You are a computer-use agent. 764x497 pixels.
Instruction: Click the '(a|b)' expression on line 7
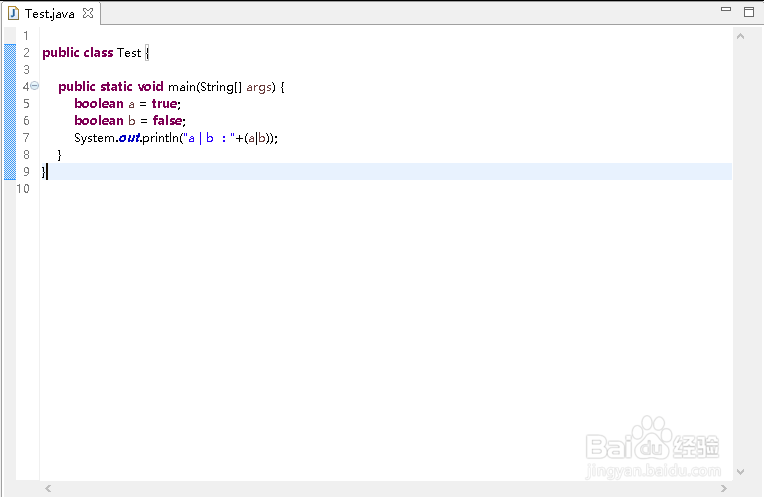pyautogui.click(x=257, y=138)
